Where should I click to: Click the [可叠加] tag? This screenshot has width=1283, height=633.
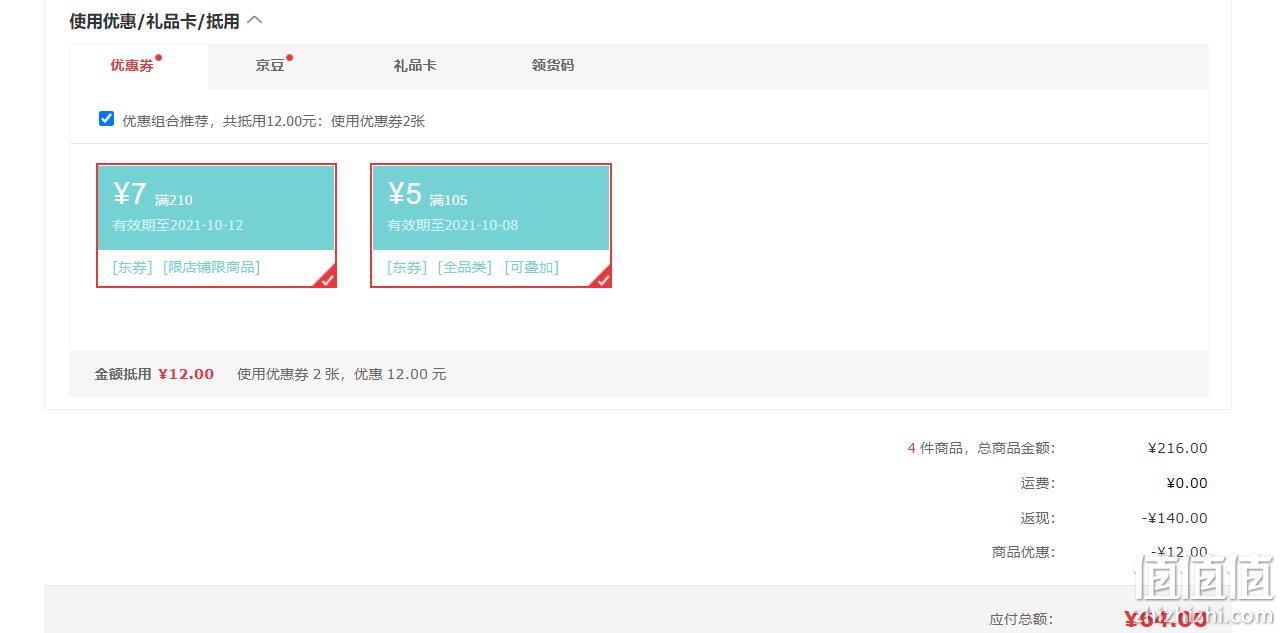[x=531, y=267]
